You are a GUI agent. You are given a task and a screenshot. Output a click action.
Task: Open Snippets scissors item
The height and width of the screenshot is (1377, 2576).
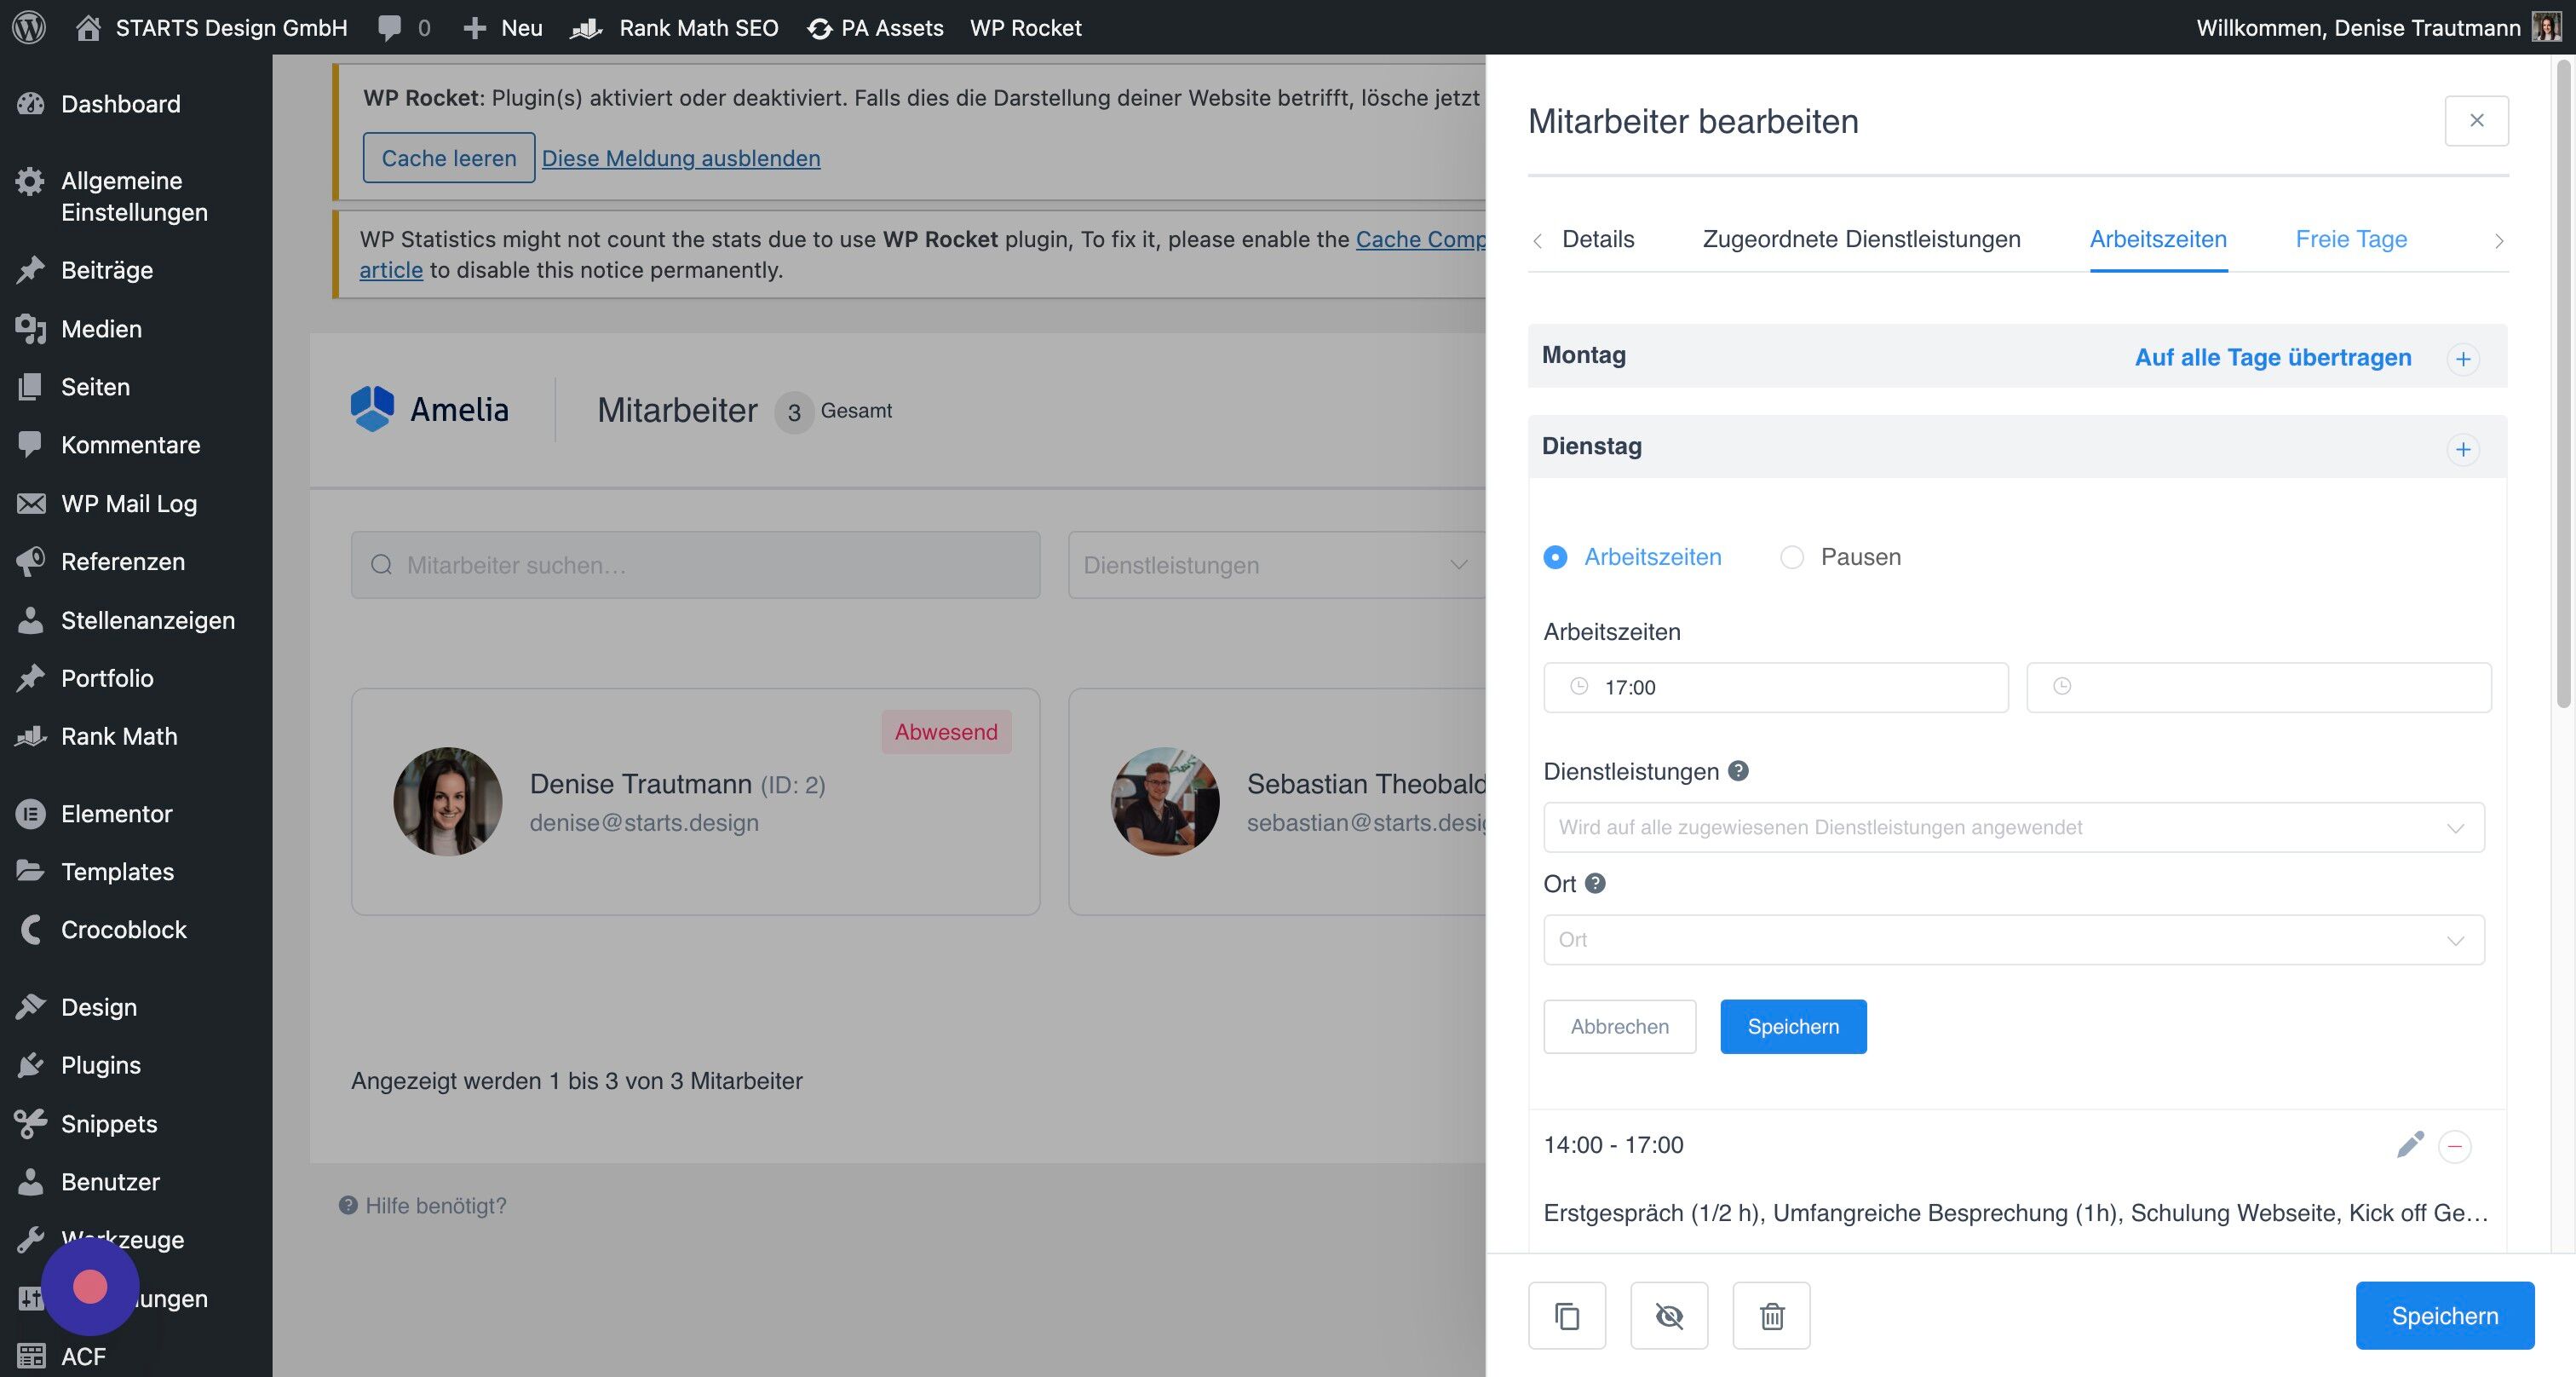109,1123
